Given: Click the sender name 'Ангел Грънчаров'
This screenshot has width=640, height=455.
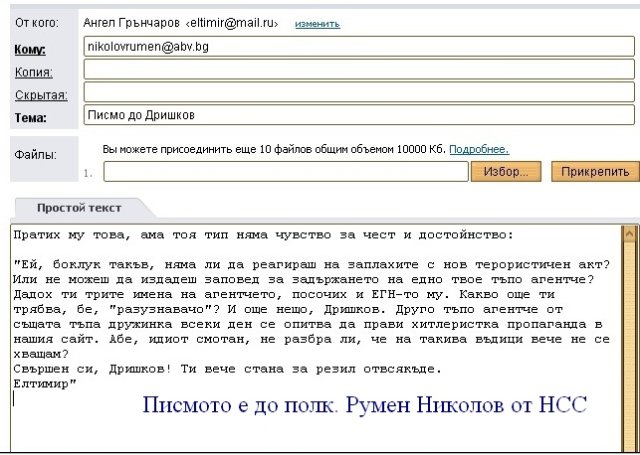Looking at the screenshot, I should (x=131, y=23).
